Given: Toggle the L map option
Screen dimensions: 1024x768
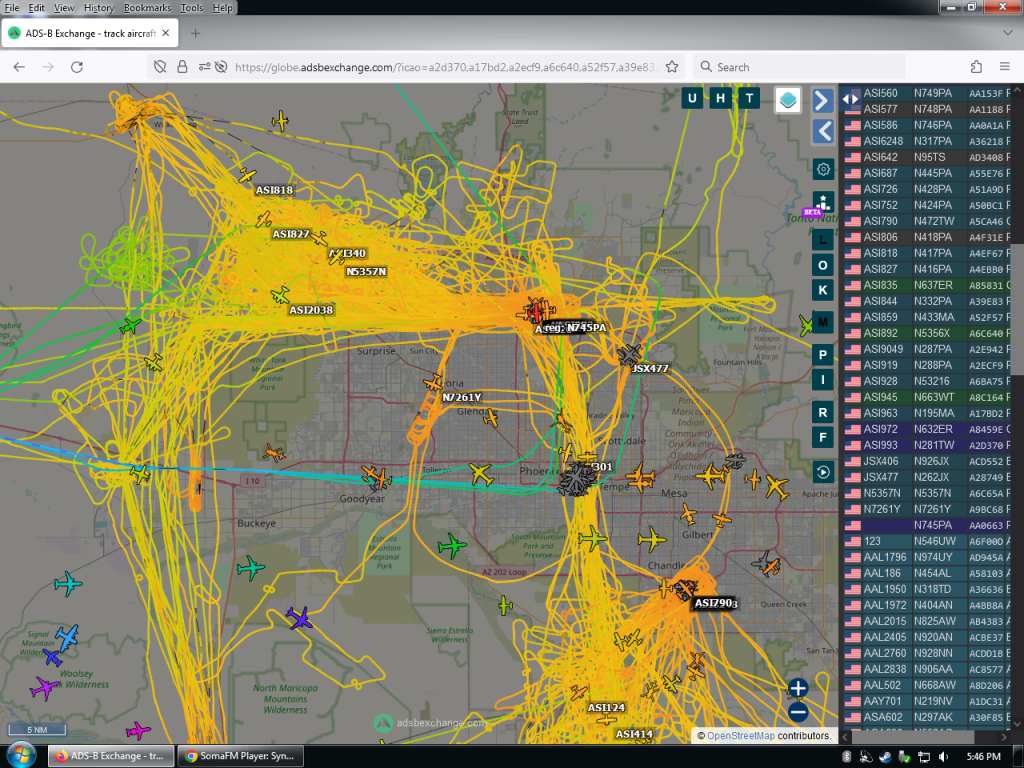Looking at the screenshot, I should (823, 240).
